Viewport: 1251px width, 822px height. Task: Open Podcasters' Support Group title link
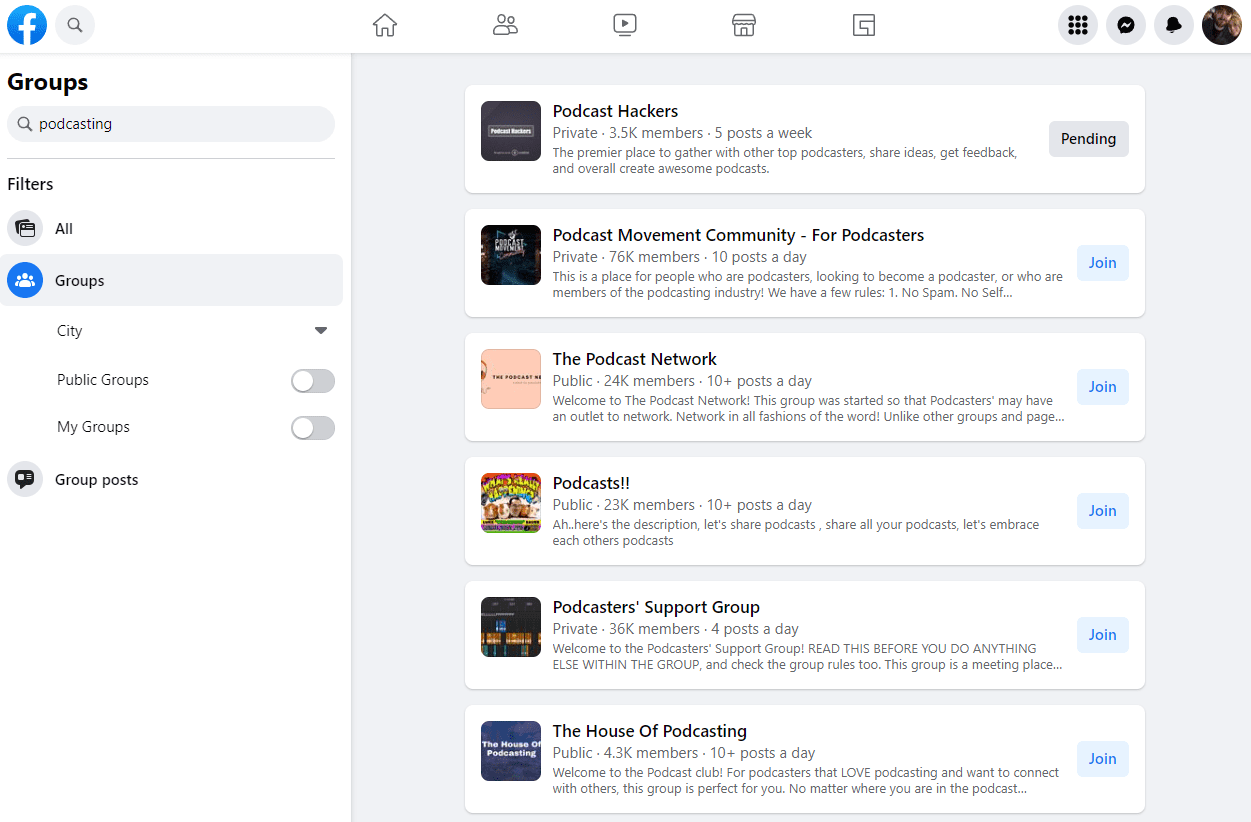(656, 607)
